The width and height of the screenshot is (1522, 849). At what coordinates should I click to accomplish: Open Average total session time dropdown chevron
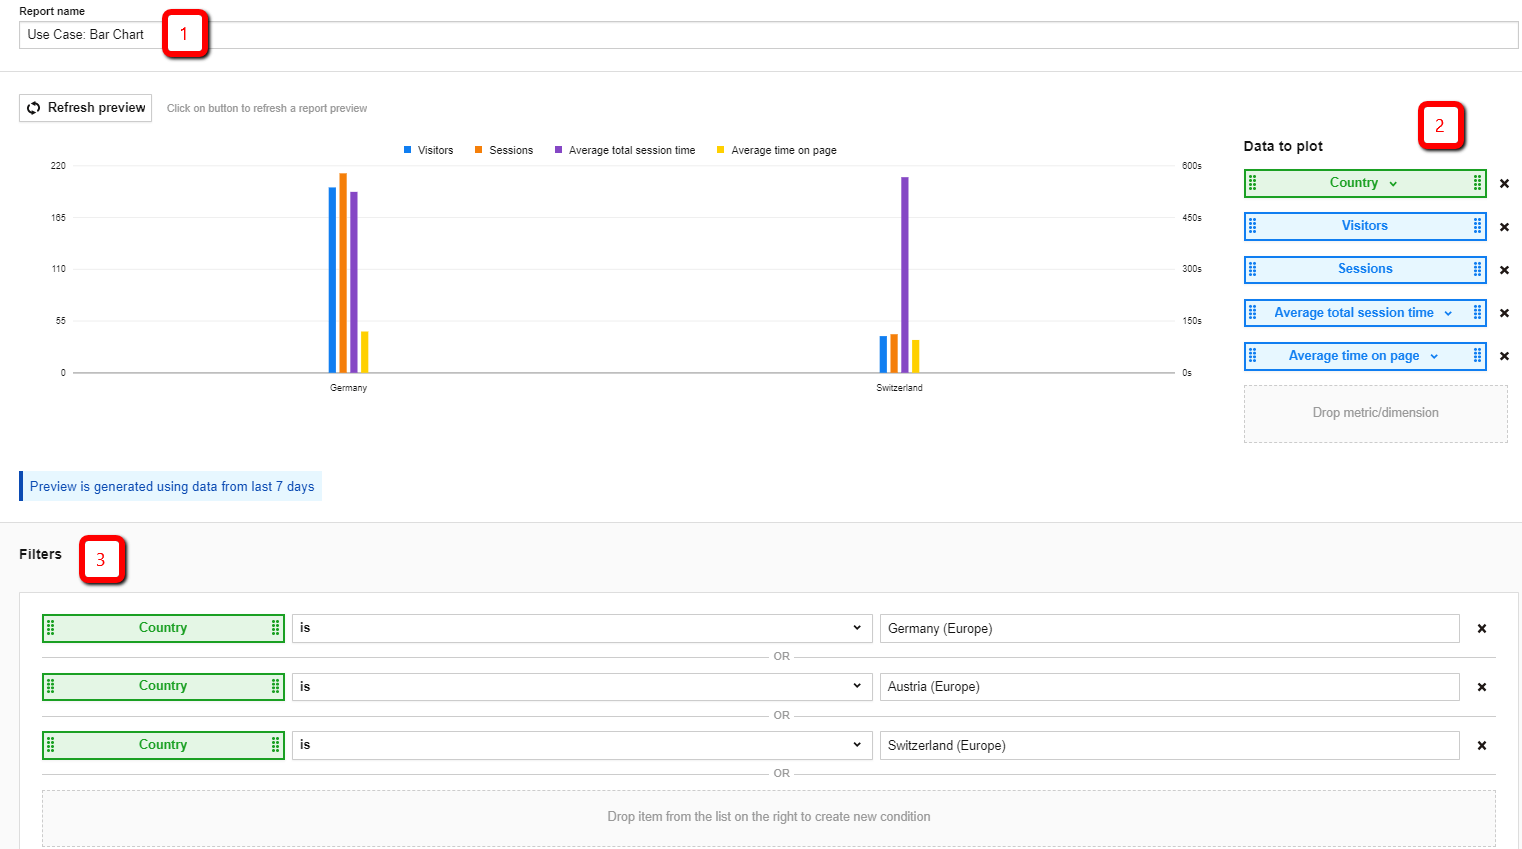pos(1448,314)
